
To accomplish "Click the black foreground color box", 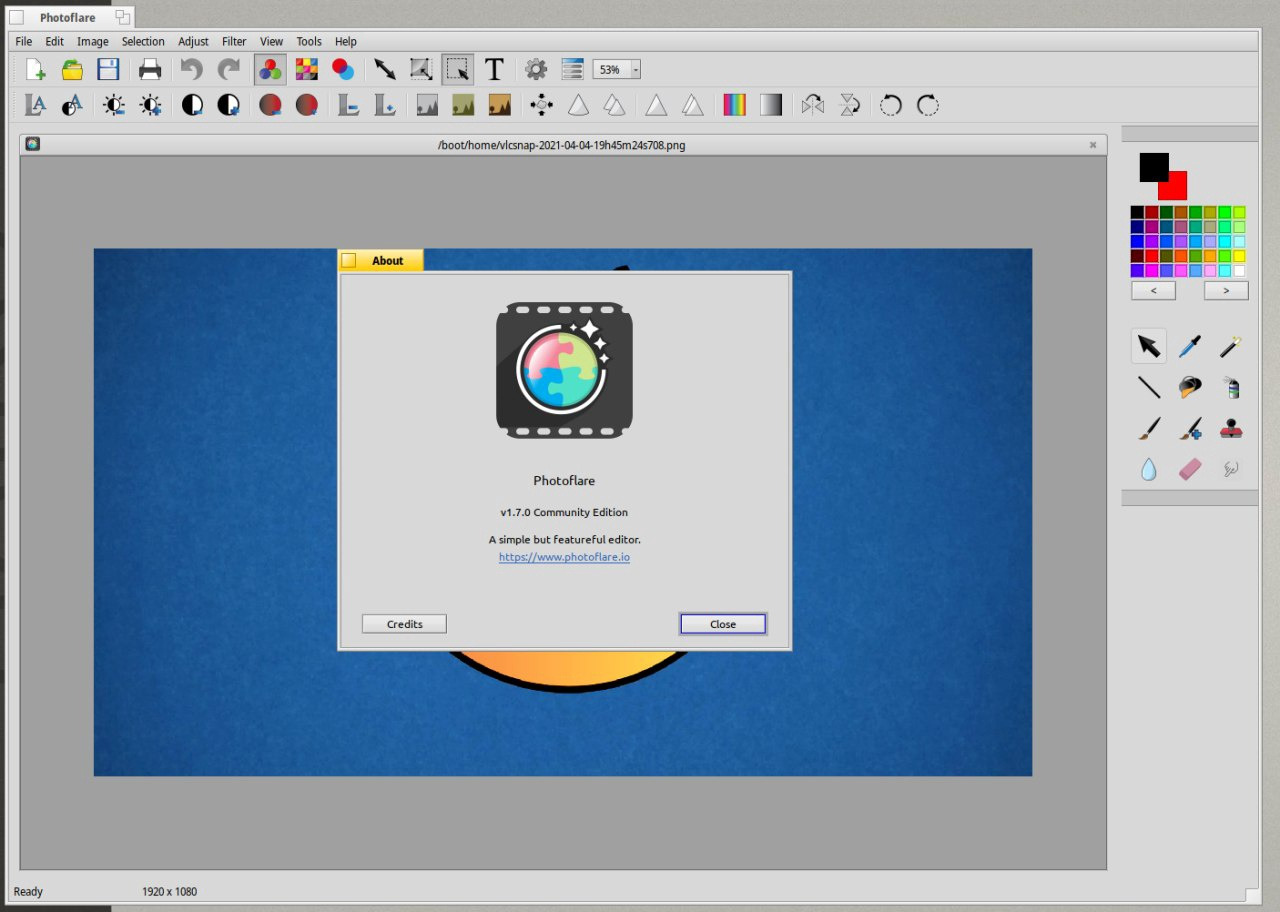I will (1152, 166).
